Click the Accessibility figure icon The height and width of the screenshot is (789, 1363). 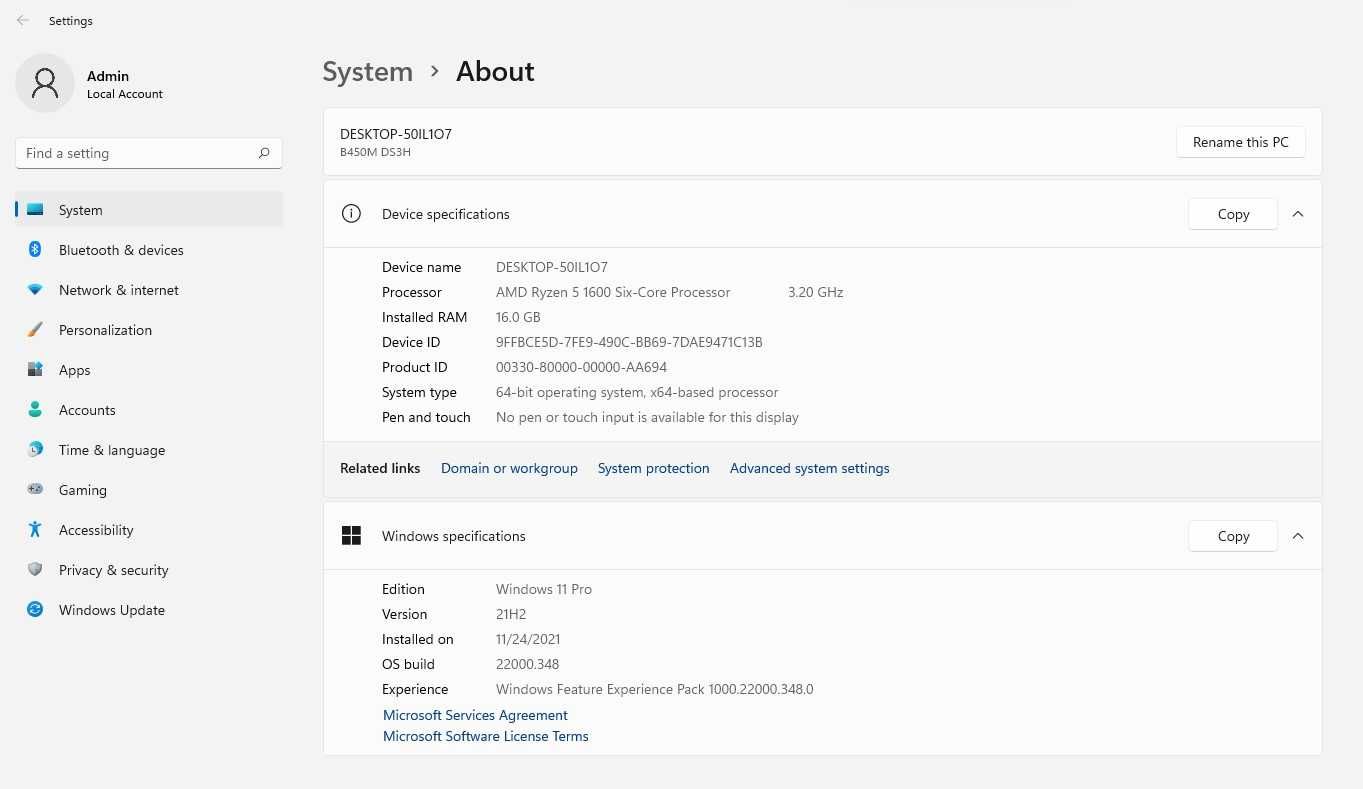coord(35,530)
